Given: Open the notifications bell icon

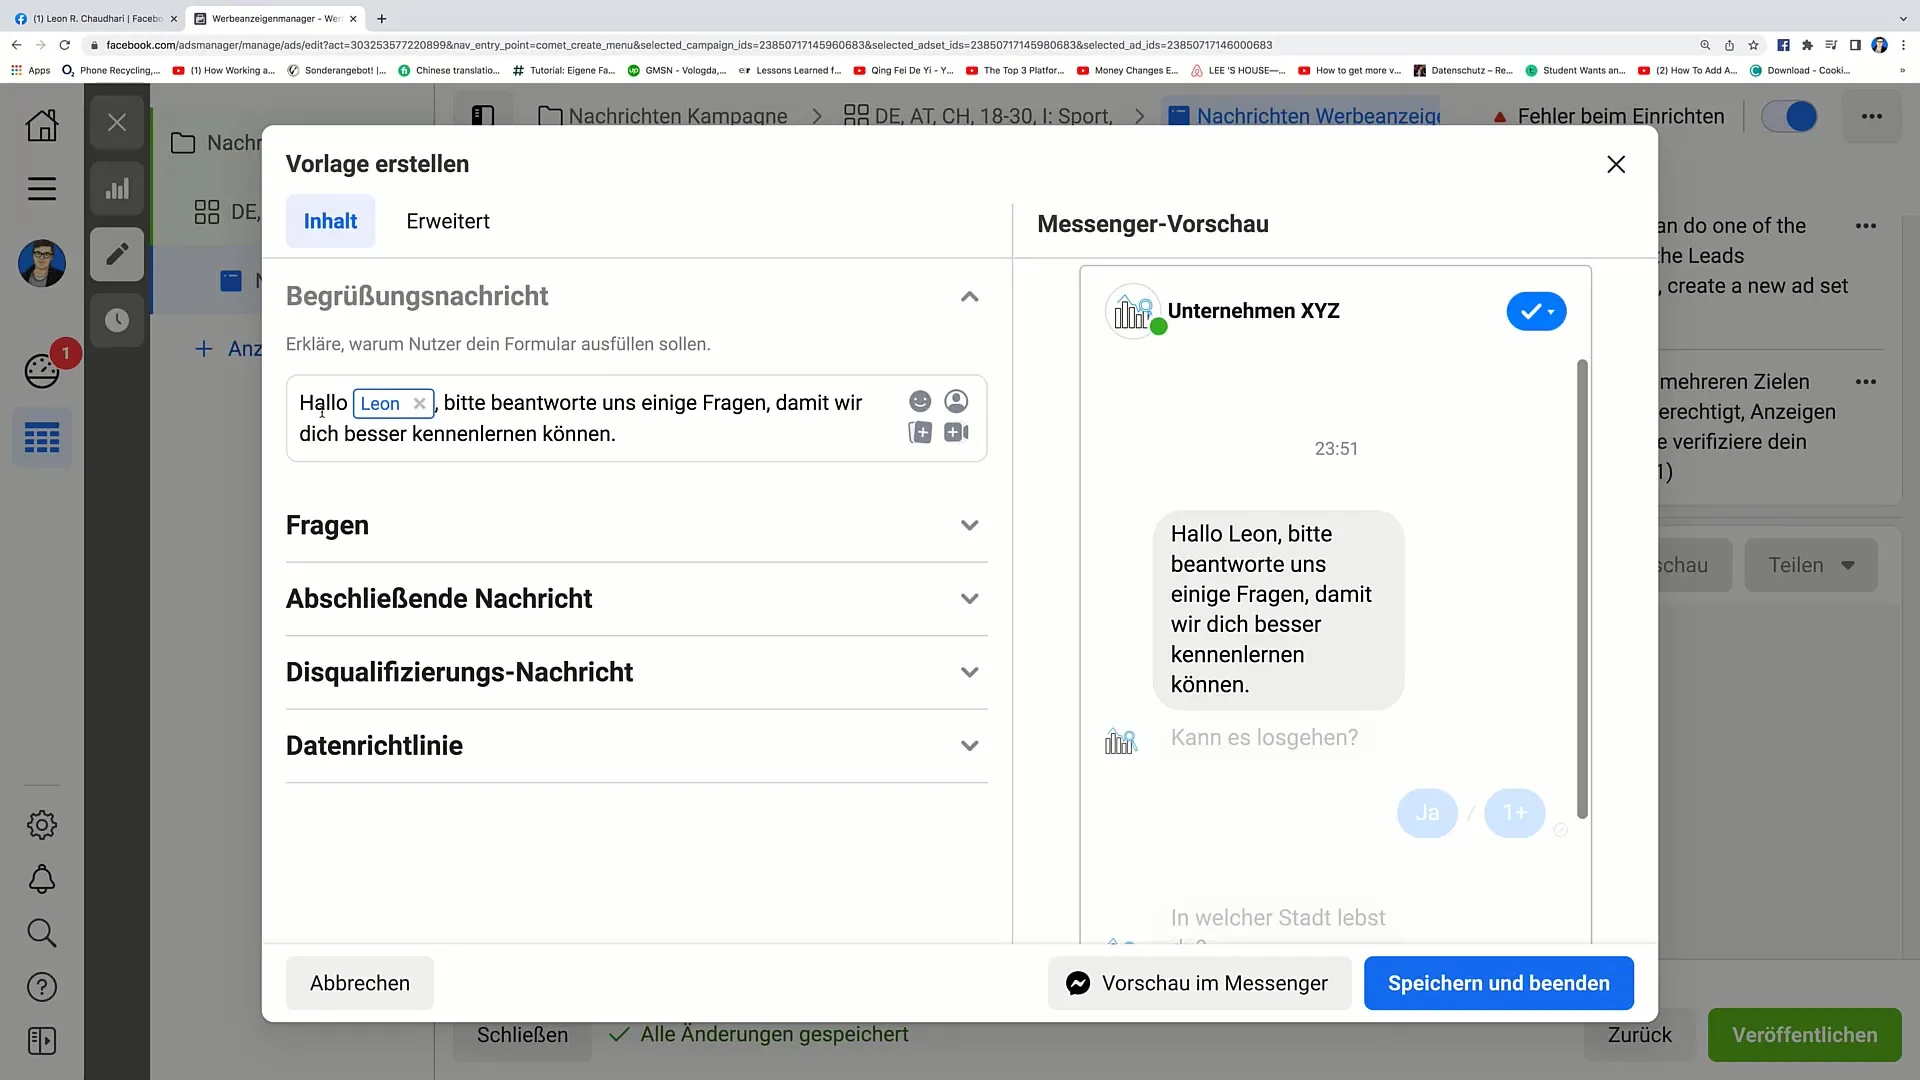Looking at the screenshot, I should click(x=42, y=879).
